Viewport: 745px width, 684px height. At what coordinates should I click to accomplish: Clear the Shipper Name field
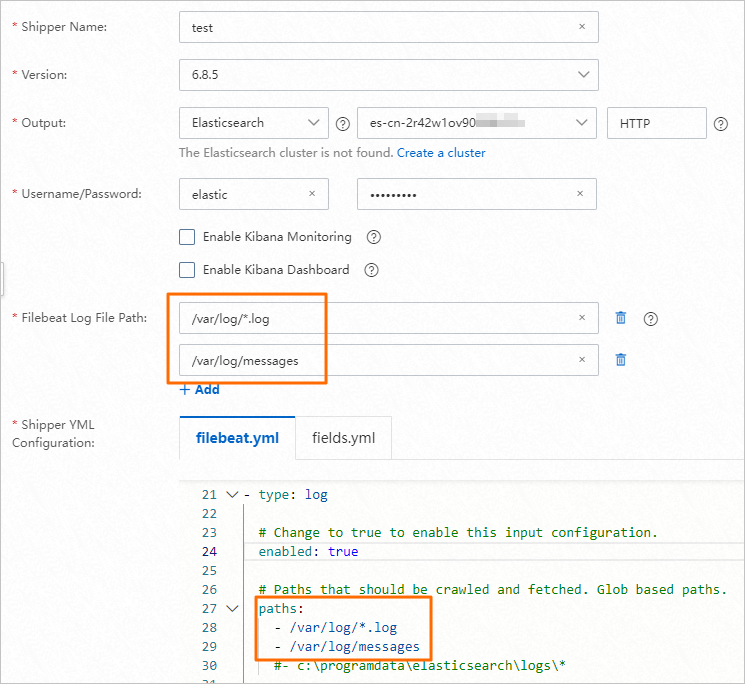(x=582, y=27)
